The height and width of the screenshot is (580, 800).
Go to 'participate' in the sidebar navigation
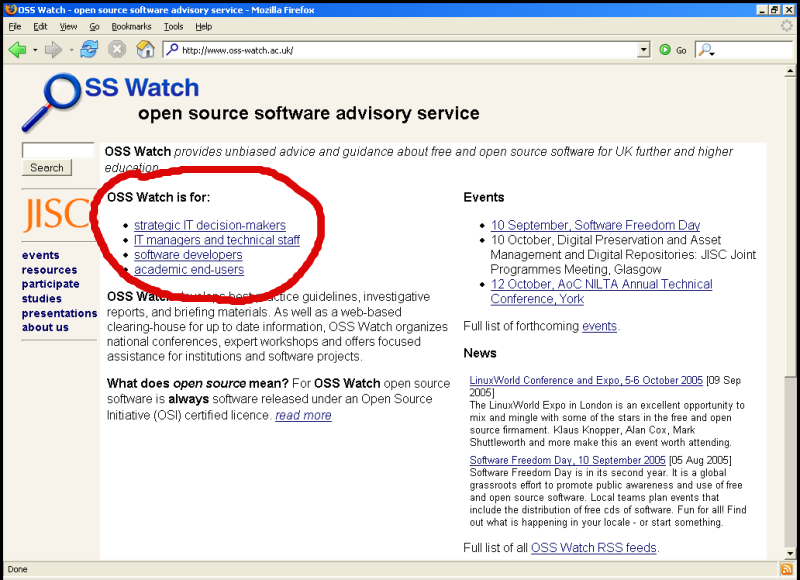coord(51,284)
